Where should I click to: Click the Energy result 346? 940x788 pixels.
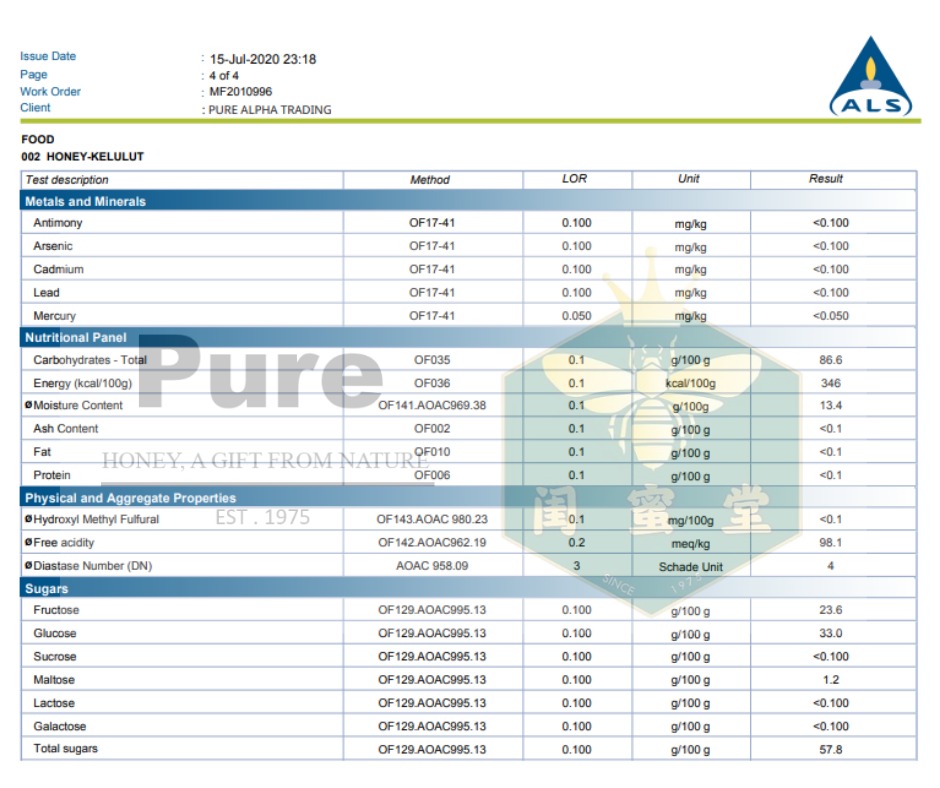[830, 383]
